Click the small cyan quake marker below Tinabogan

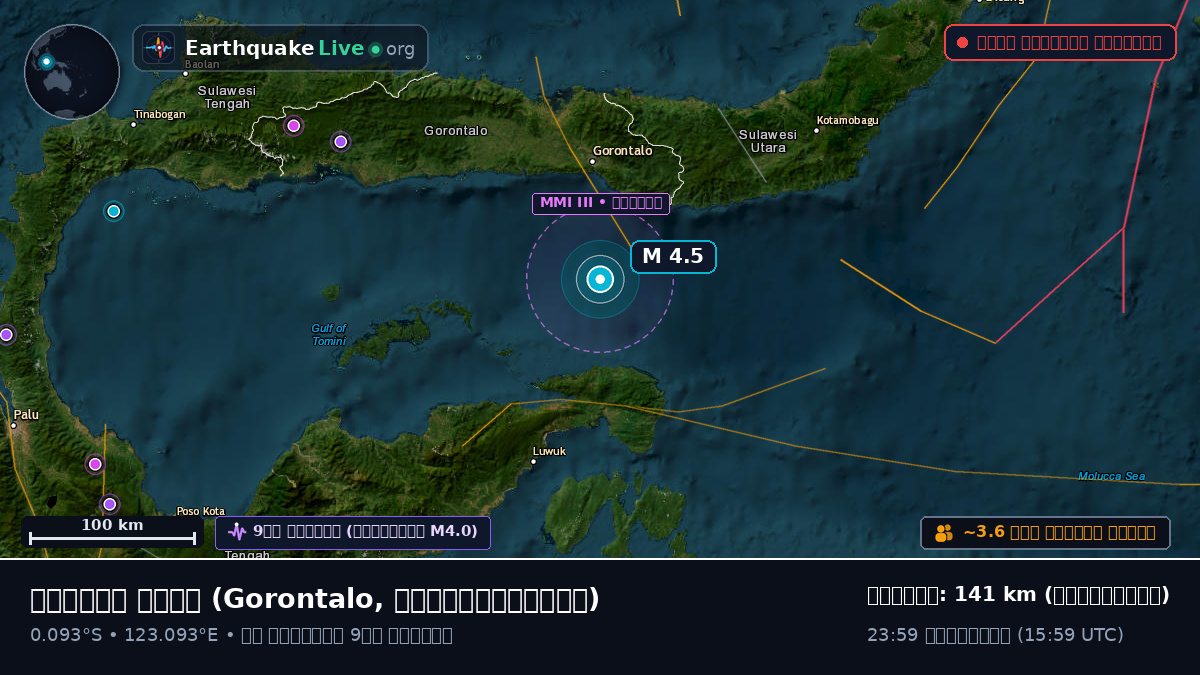click(x=114, y=211)
